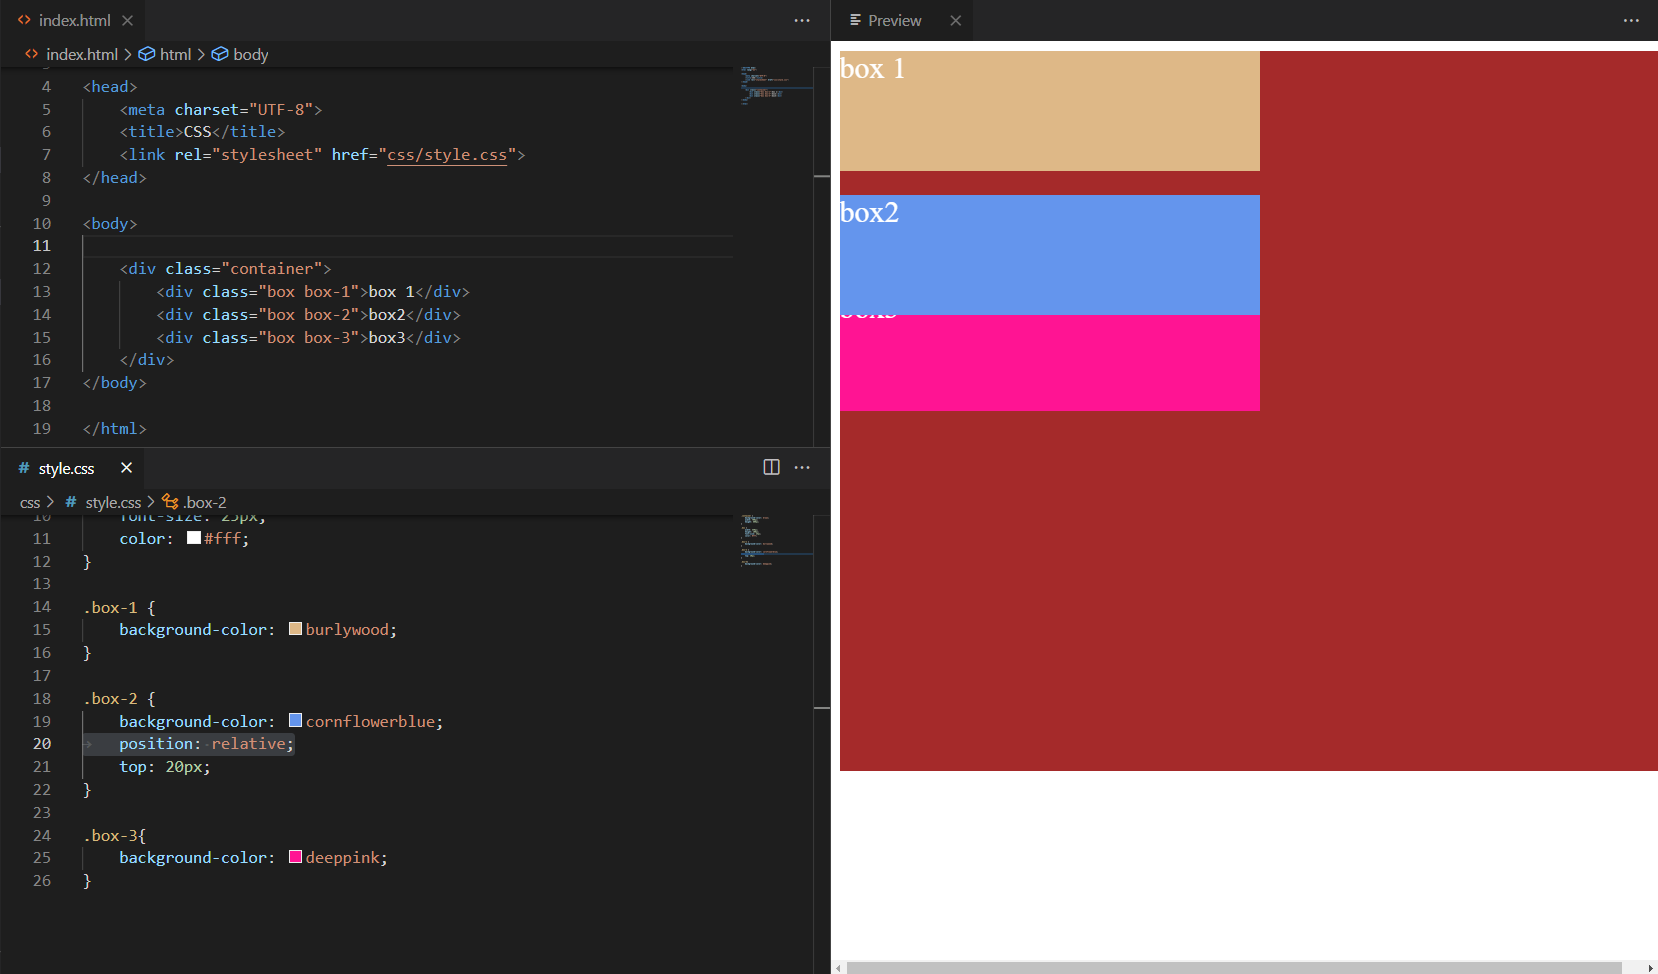
Task: Click the split editor icon in style.css pane
Action: coord(771,467)
